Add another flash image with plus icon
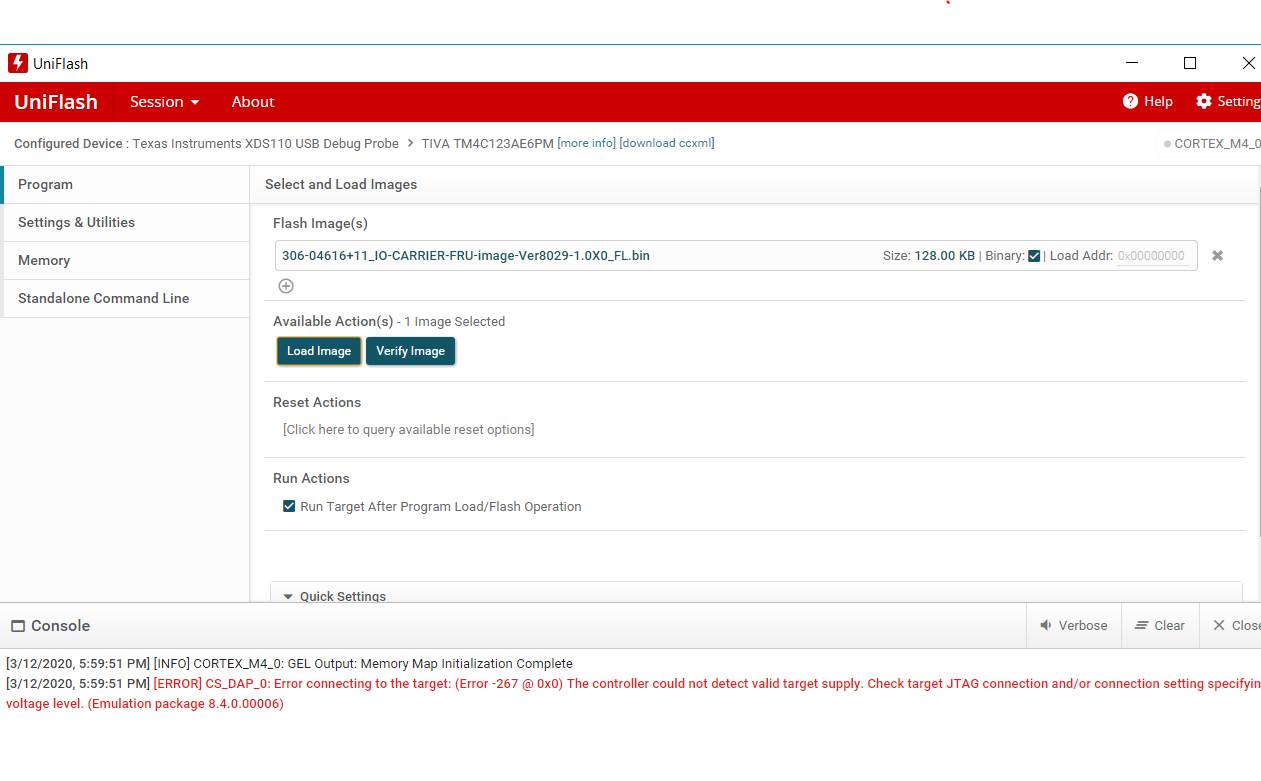Image resolution: width=1261 pixels, height=781 pixels. [286, 286]
